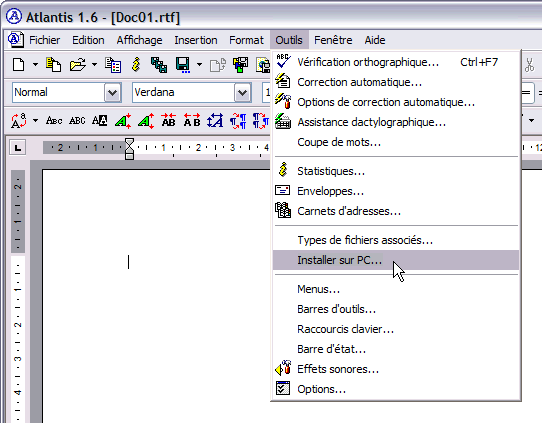Click the Normal style name field
The height and width of the screenshot is (423, 542).
(x=58, y=93)
